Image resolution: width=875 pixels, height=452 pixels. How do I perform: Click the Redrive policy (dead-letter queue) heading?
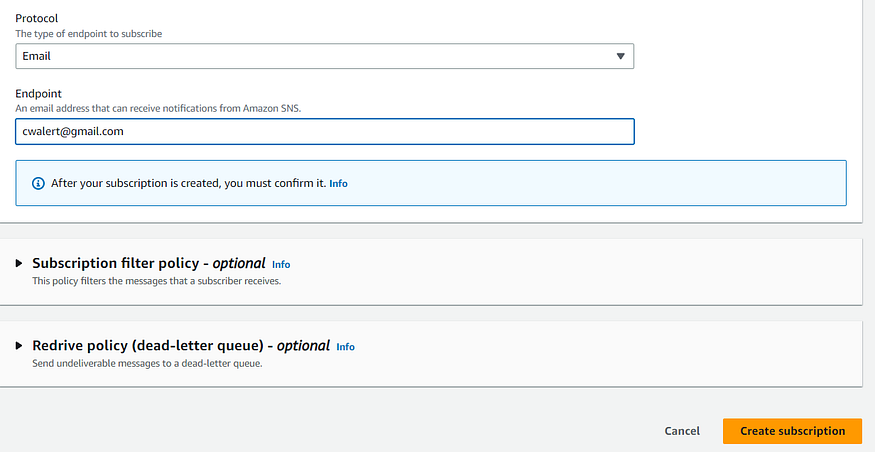(180, 345)
